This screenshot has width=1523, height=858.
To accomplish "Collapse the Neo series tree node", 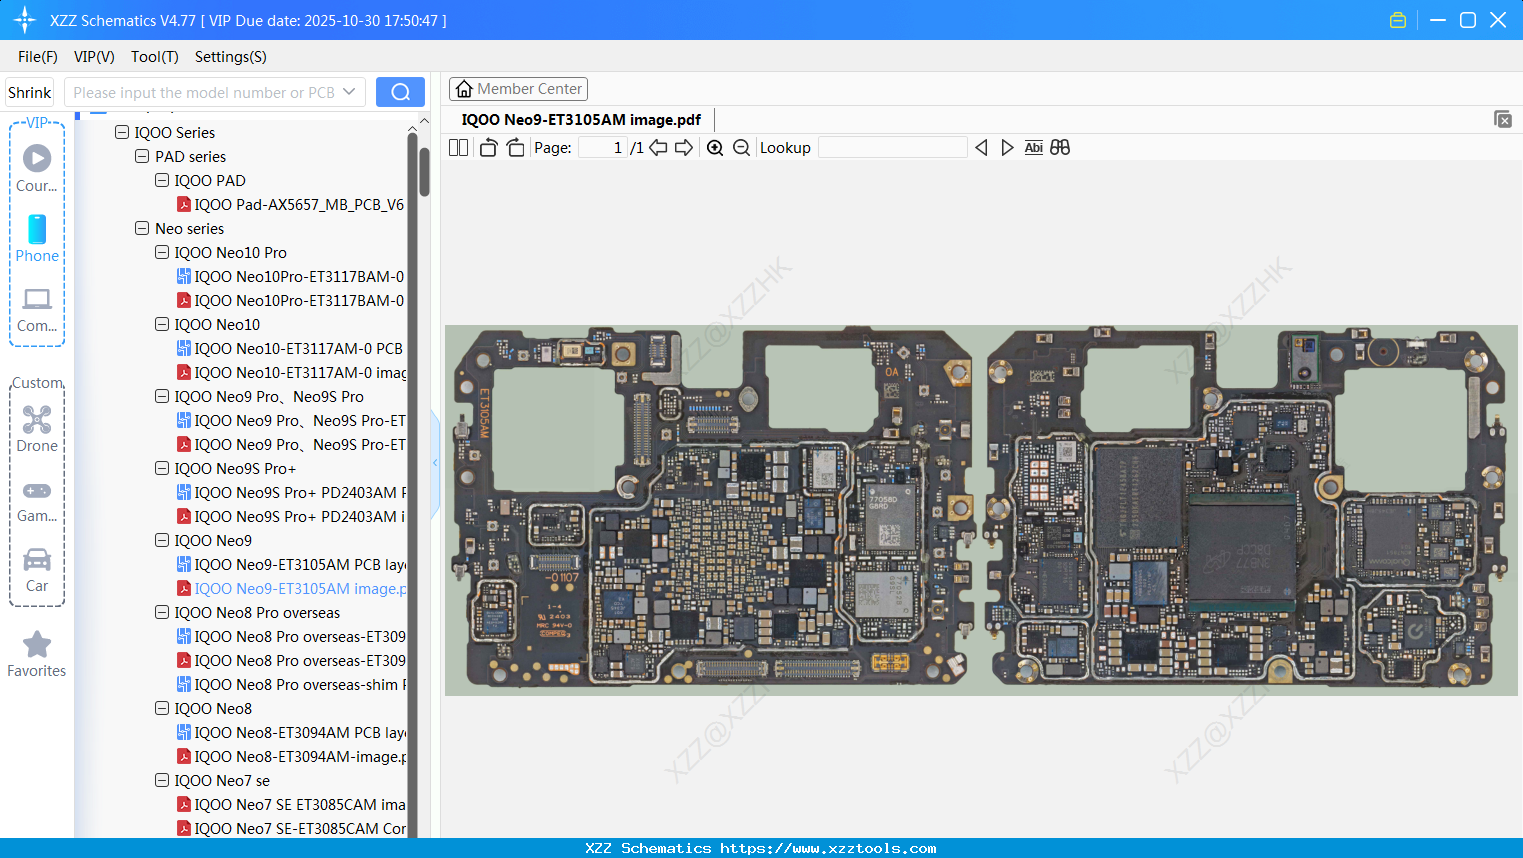I will 142,228.
